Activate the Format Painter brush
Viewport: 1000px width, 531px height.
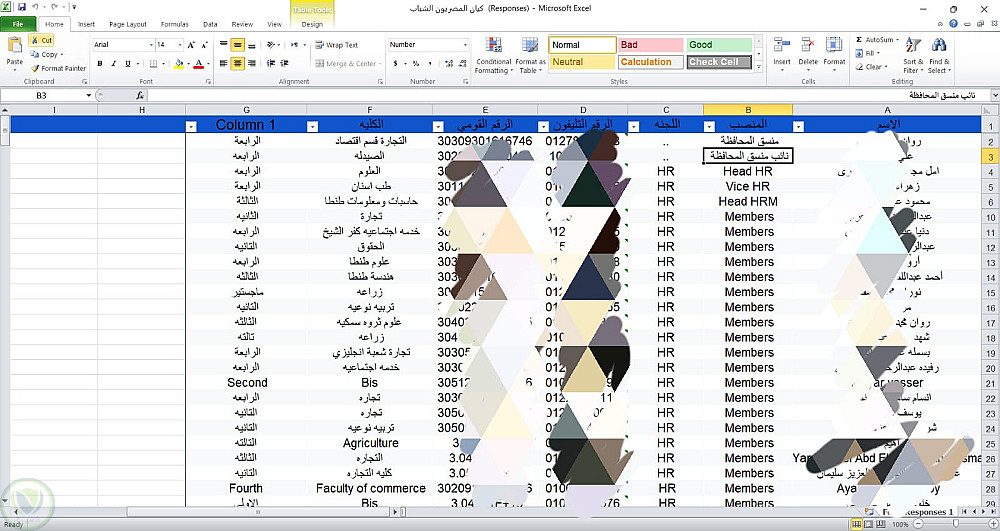click(57, 68)
